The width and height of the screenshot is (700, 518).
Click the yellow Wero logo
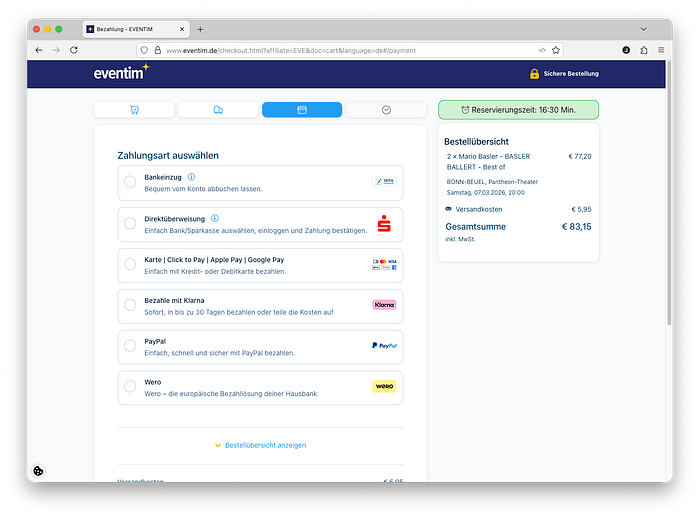[384, 386]
